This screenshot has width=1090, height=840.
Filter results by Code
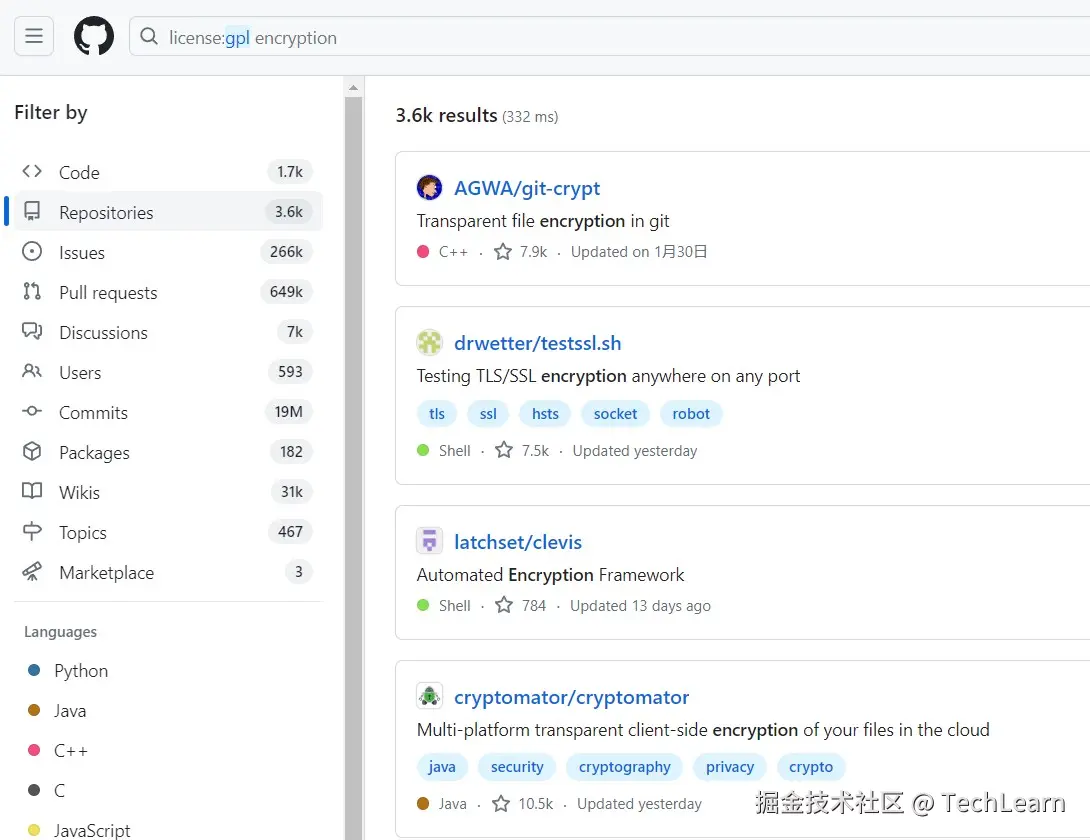pyautogui.click(x=168, y=172)
